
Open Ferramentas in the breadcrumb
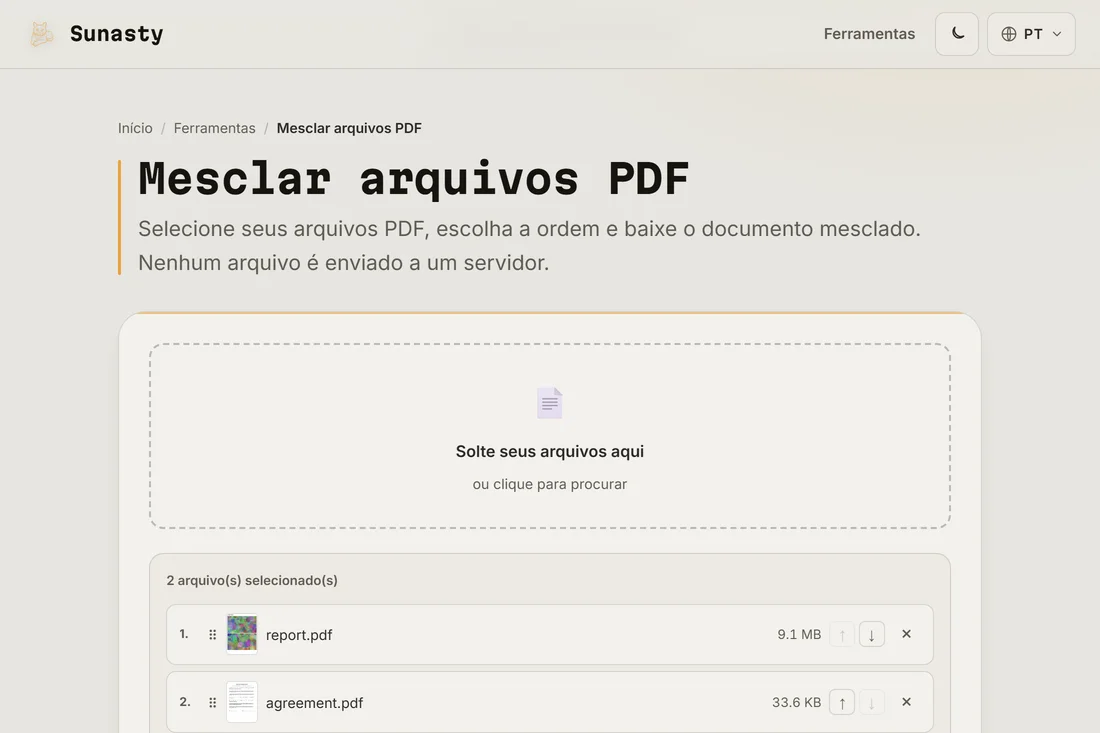tap(215, 128)
